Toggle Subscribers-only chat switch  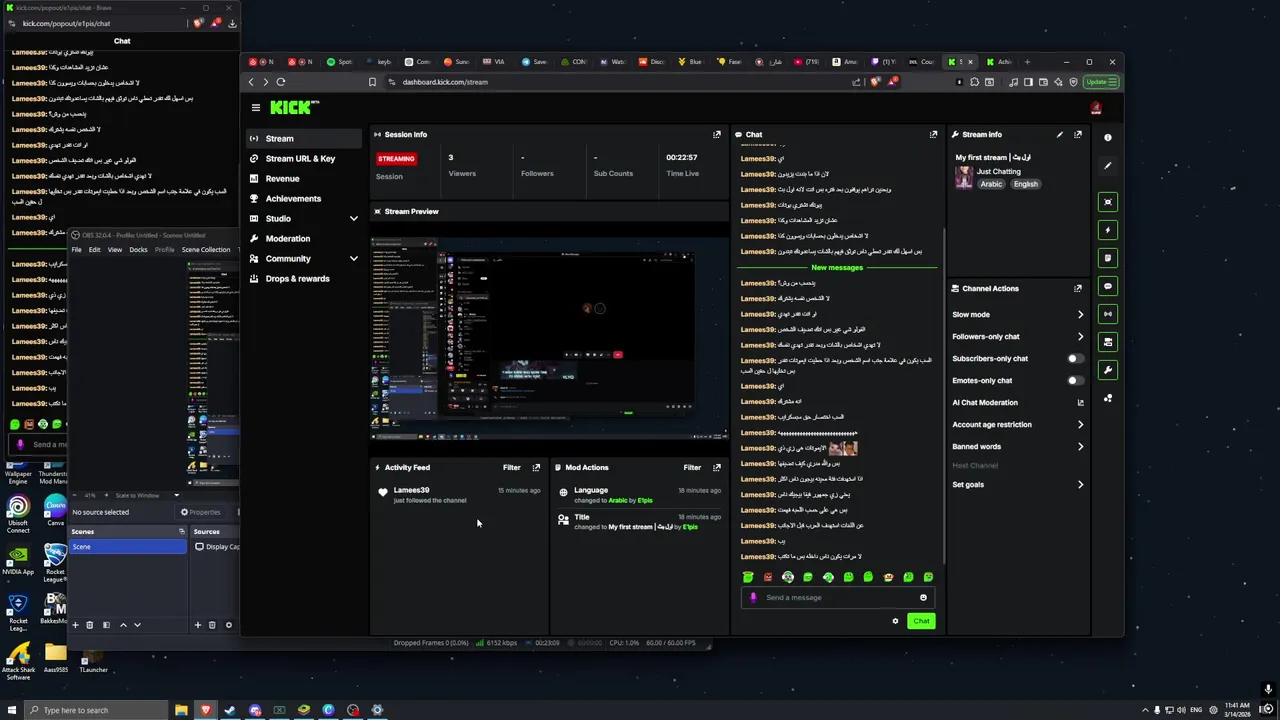click(1074, 358)
